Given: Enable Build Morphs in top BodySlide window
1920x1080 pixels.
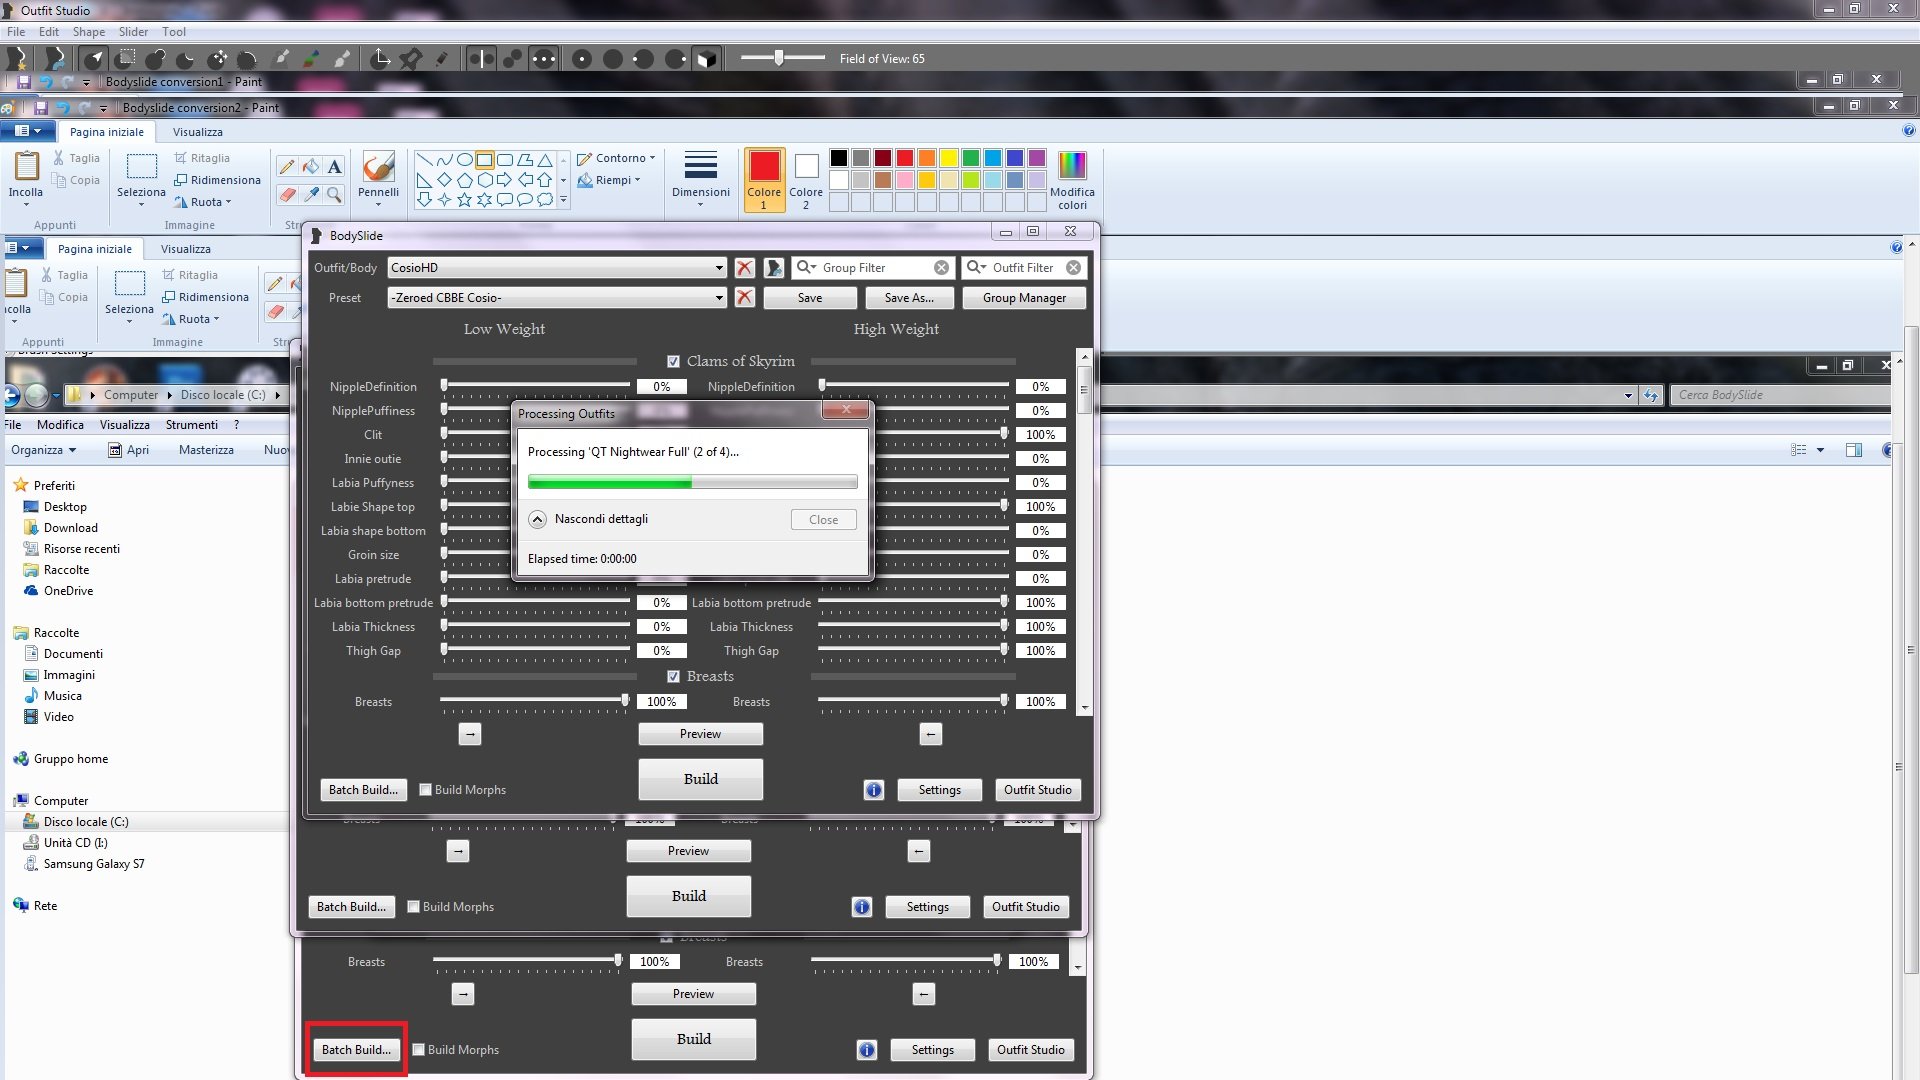Looking at the screenshot, I should click(x=426, y=790).
